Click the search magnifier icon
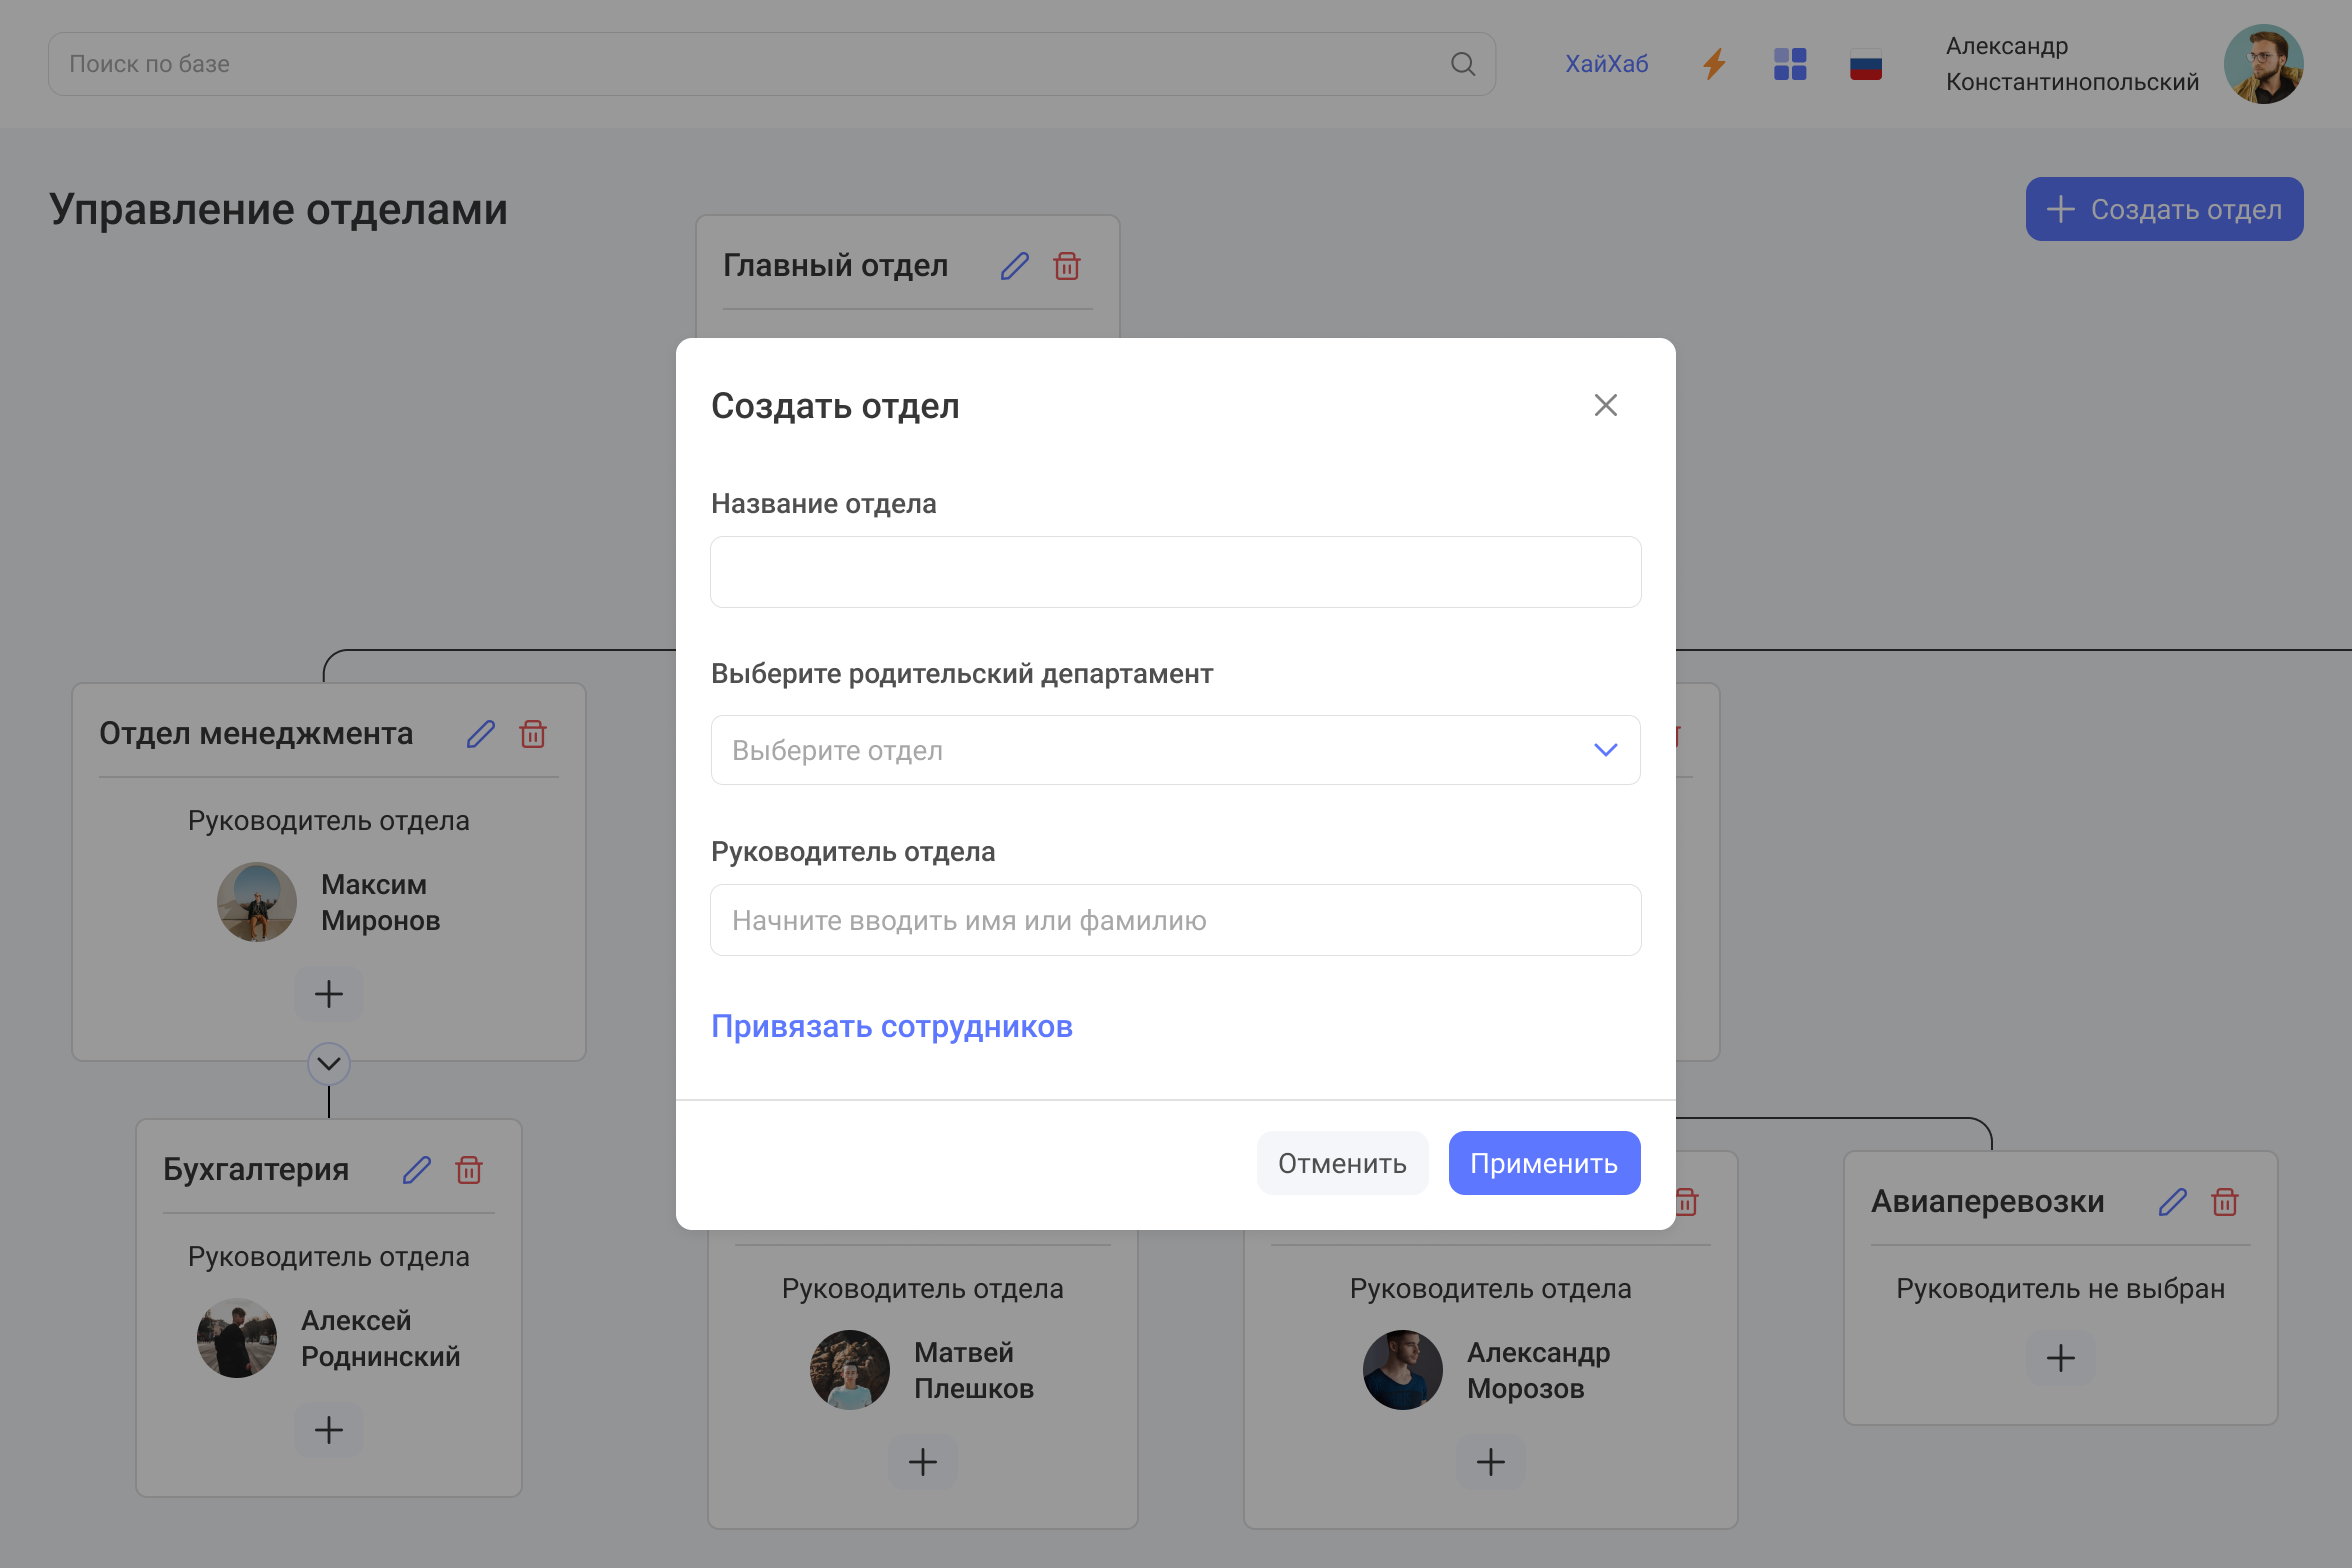The width and height of the screenshot is (2352, 1568). [x=1463, y=63]
